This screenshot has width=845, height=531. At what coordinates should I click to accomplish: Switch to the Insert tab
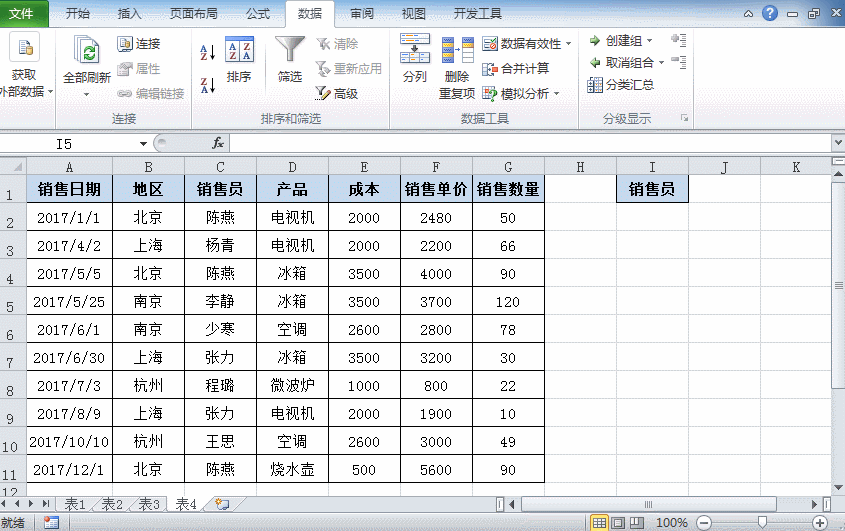pos(129,13)
